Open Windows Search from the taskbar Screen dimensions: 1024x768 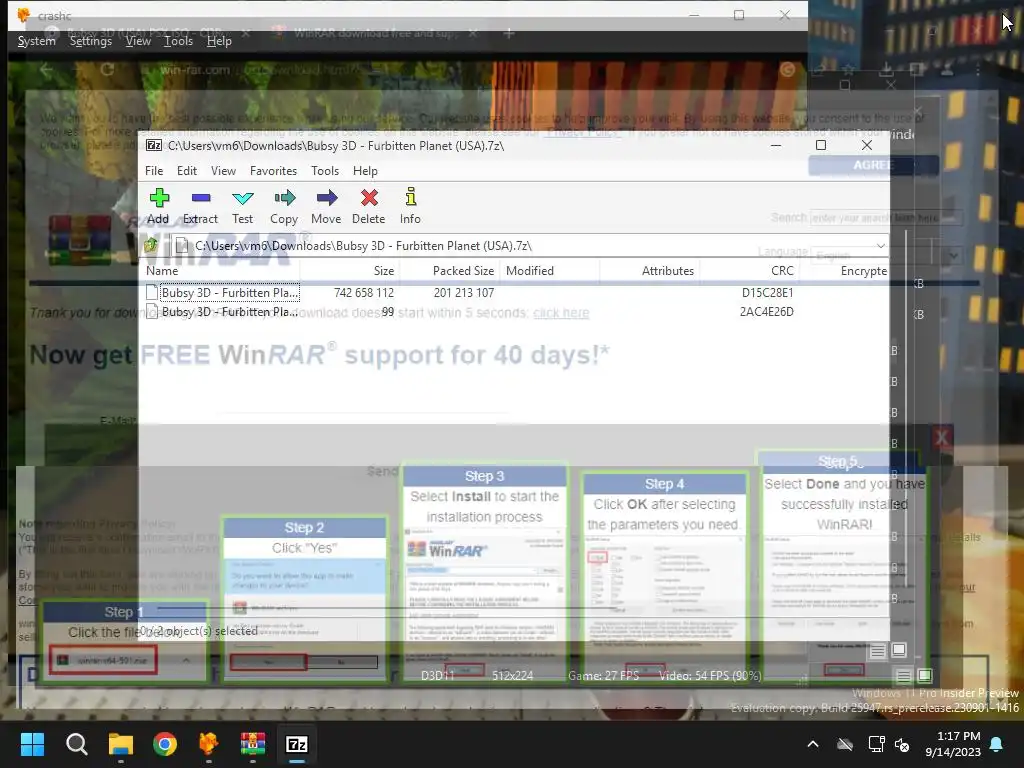pyautogui.click(x=76, y=744)
